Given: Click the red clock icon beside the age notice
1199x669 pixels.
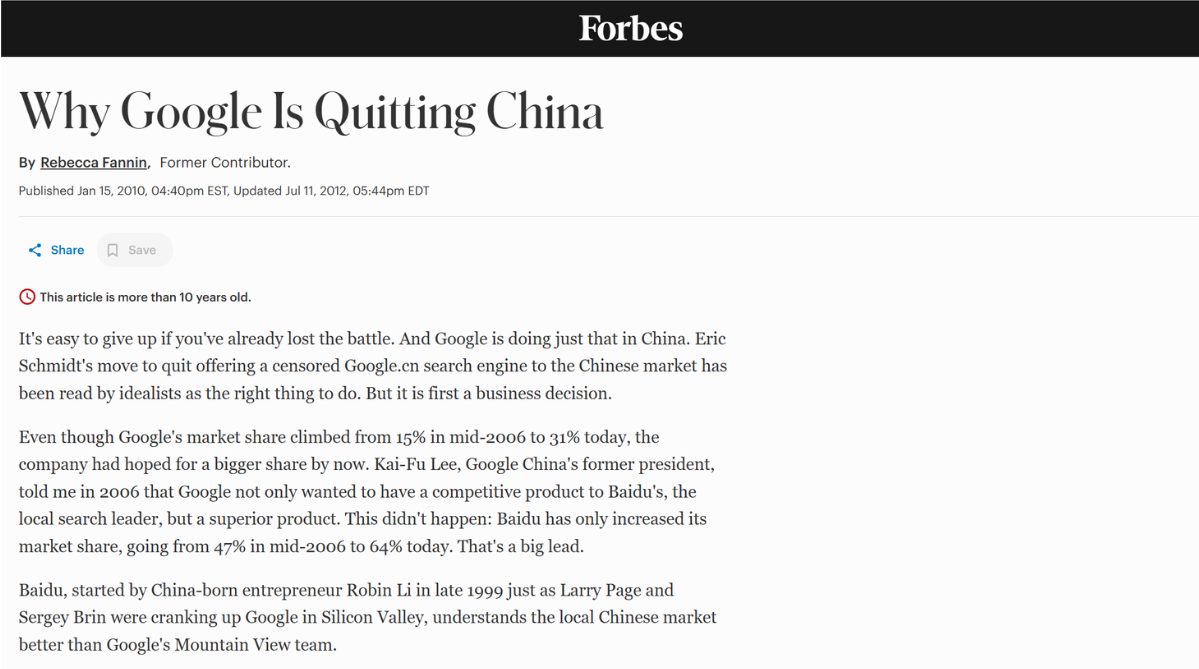Looking at the screenshot, I should point(26,296).
